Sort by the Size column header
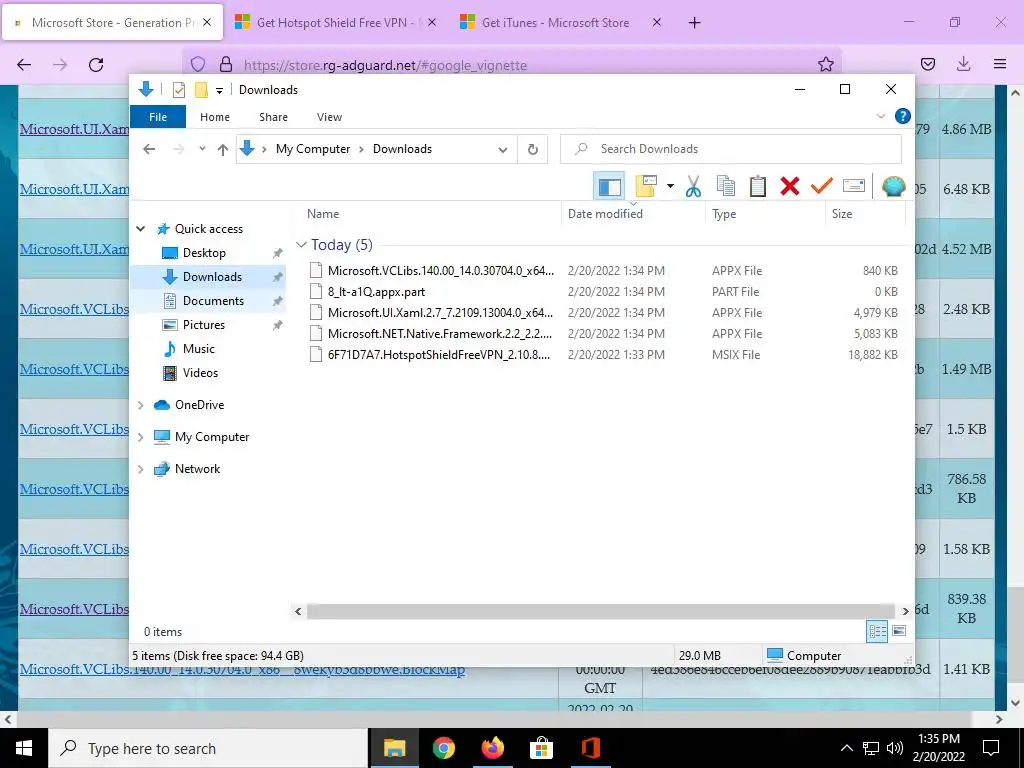 [865, 214]
